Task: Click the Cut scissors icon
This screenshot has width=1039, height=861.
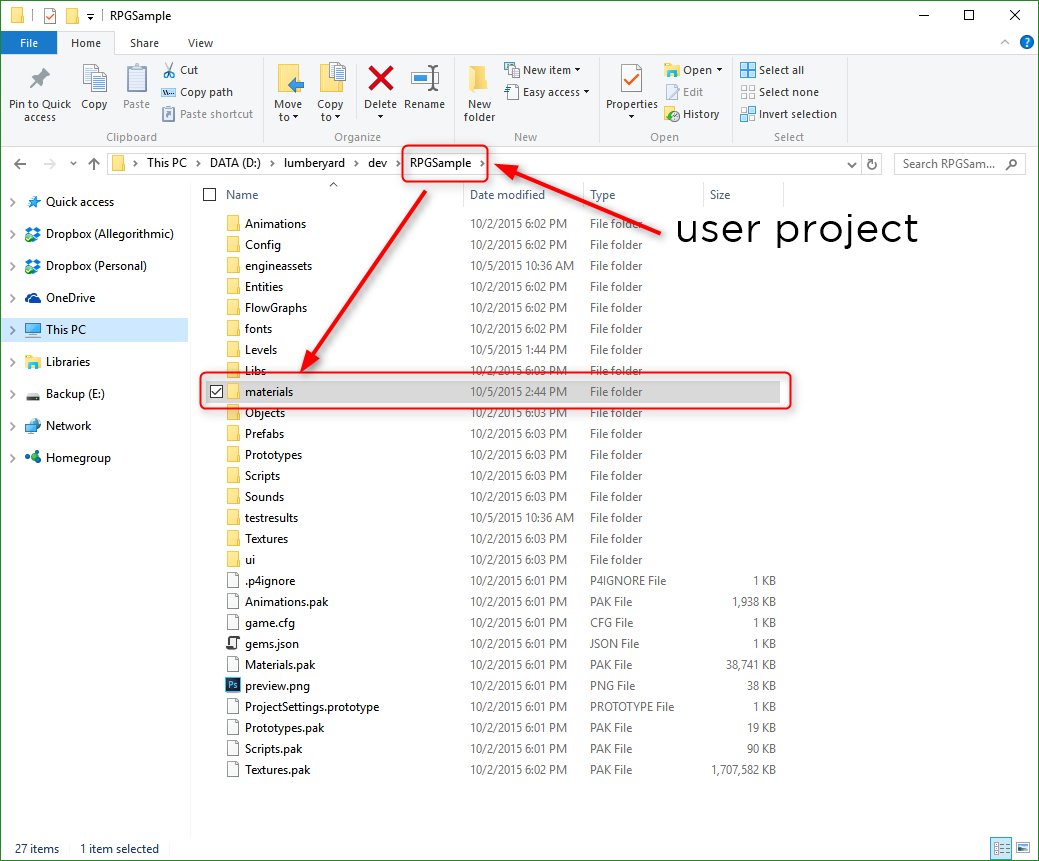Action: tap(170, 70)
